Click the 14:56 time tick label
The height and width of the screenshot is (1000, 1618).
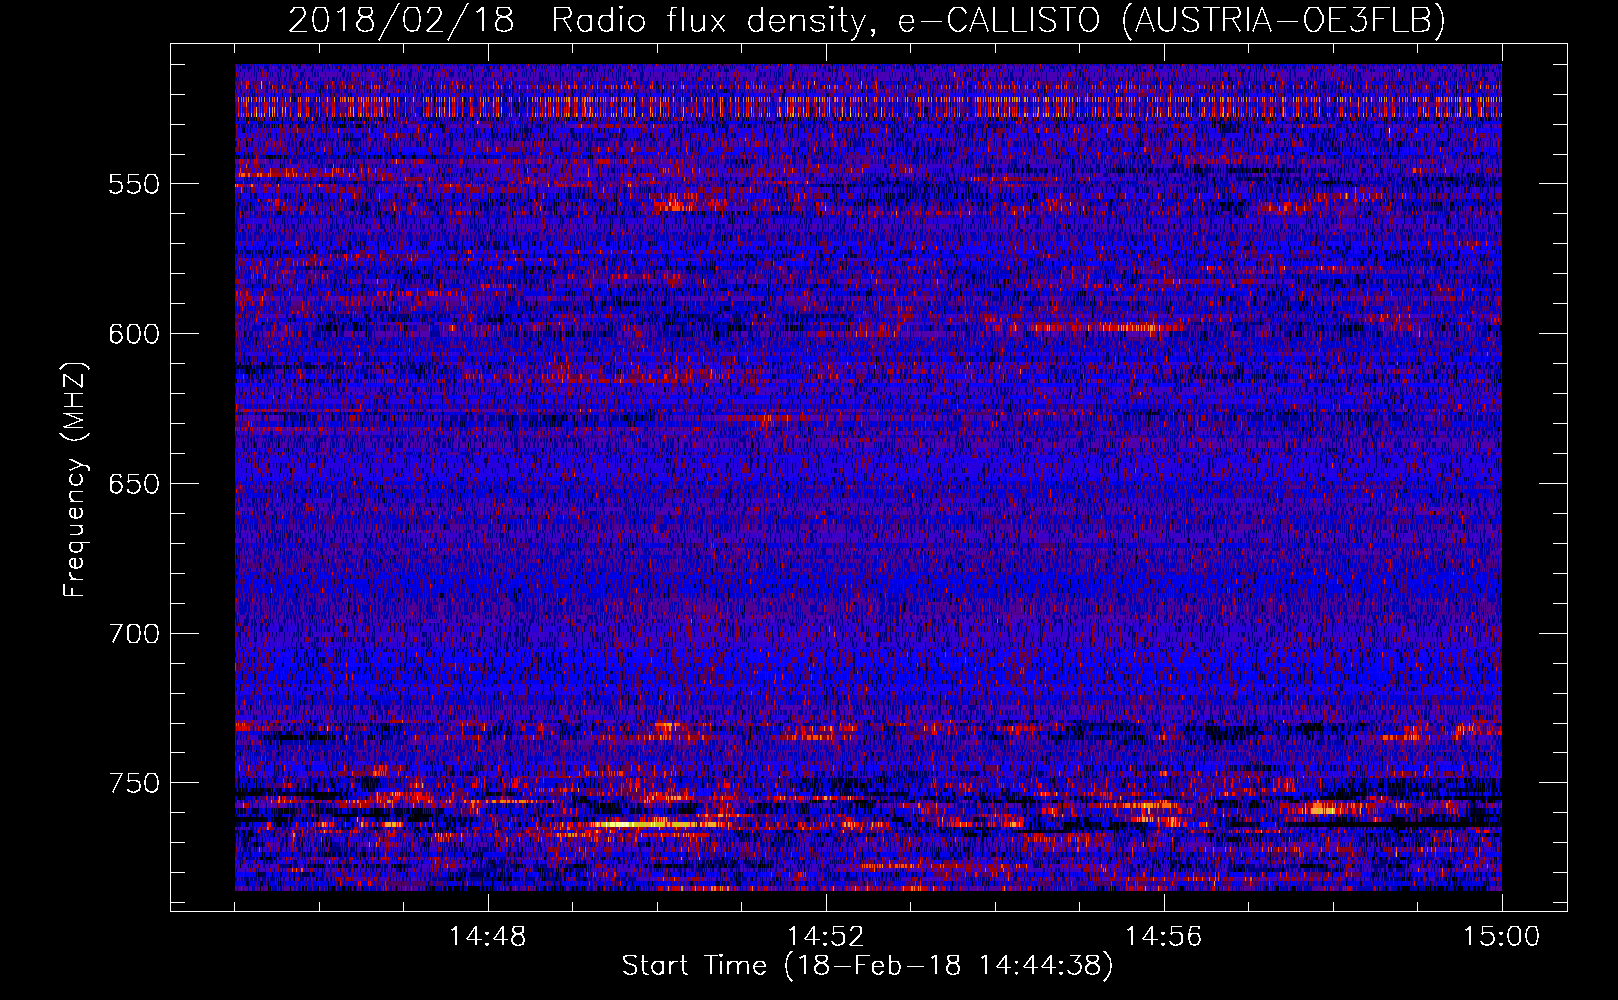[1164, 937]
